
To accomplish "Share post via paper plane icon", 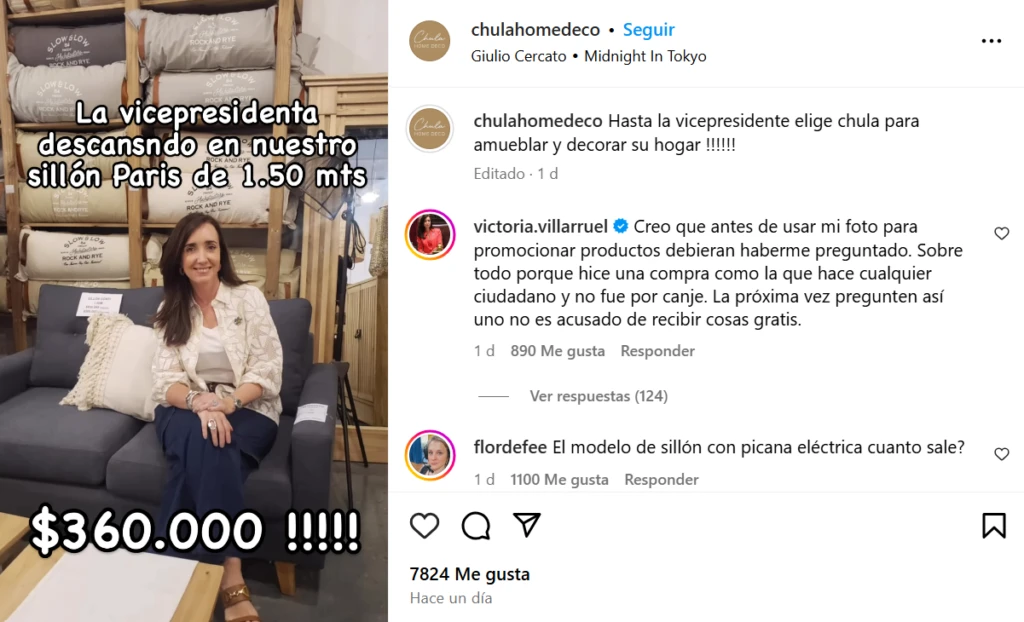I will click(526, 525).
